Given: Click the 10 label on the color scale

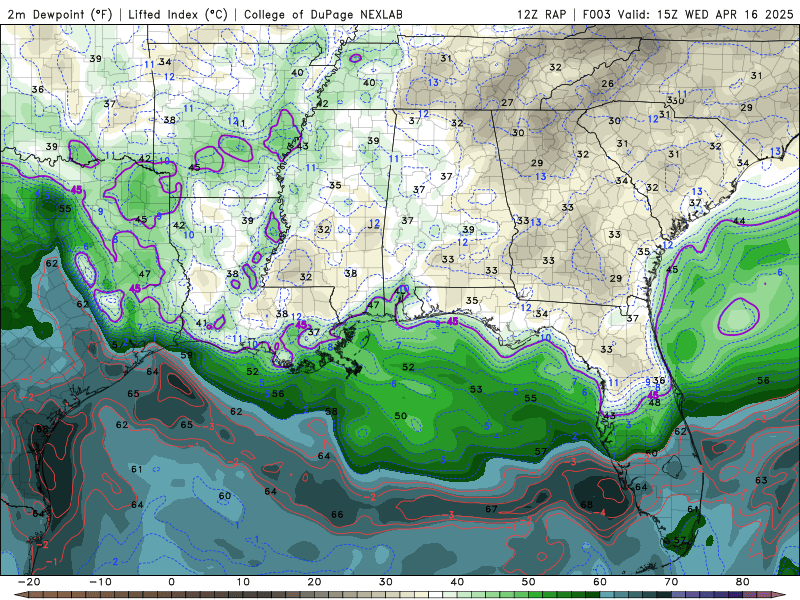Looking at the screenshot, I should point(243,582).
